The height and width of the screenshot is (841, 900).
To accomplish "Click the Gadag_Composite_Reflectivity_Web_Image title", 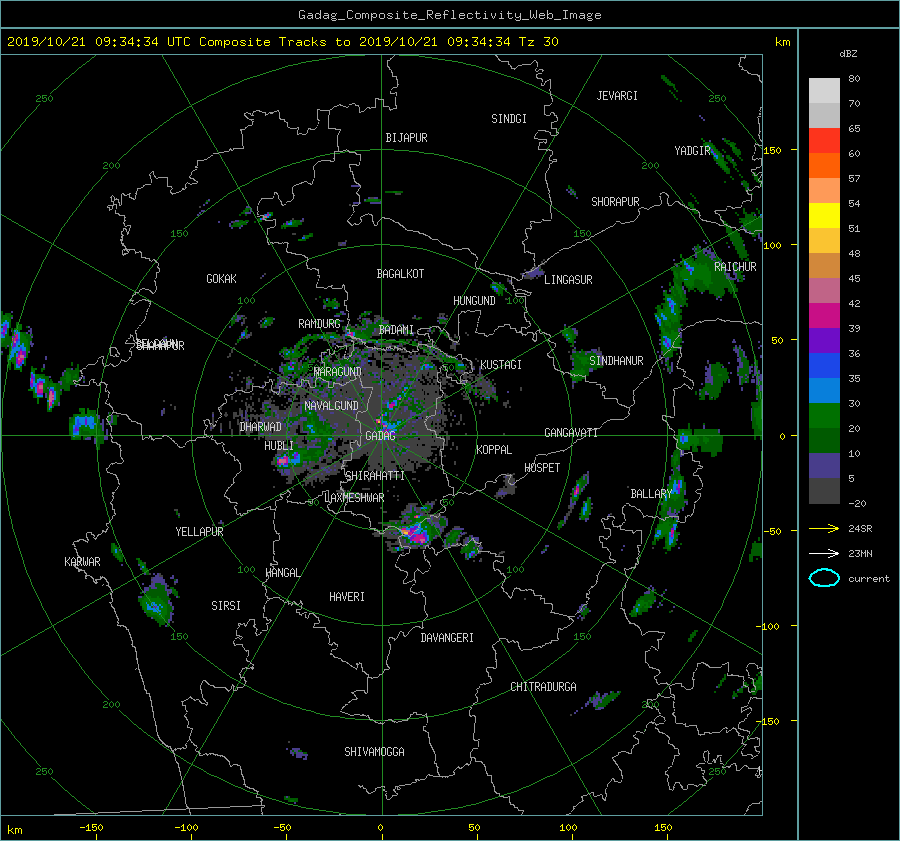I will coord(450,15).
